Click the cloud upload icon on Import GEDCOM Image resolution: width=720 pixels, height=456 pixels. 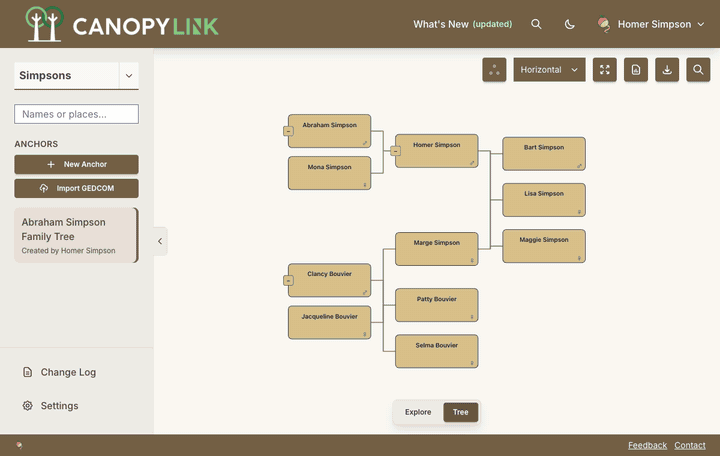pos(44,188)
